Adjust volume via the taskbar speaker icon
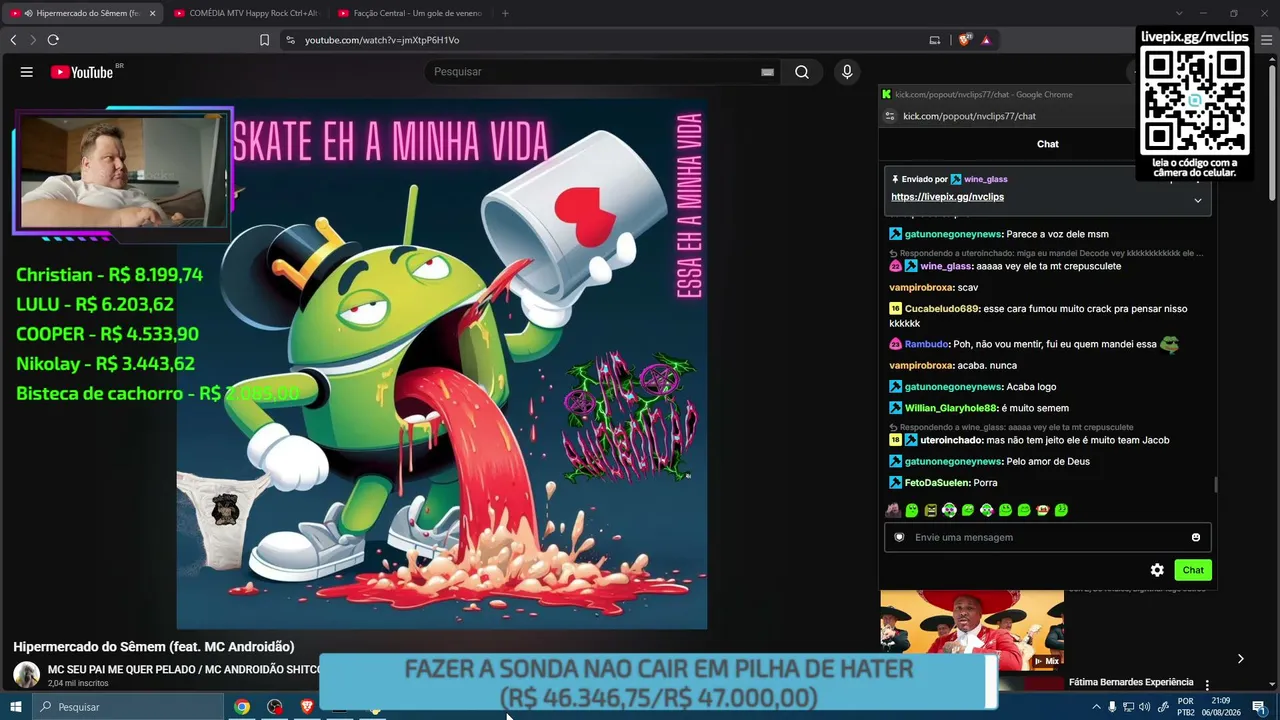 pyautogui.click(x=1144, y=707)
